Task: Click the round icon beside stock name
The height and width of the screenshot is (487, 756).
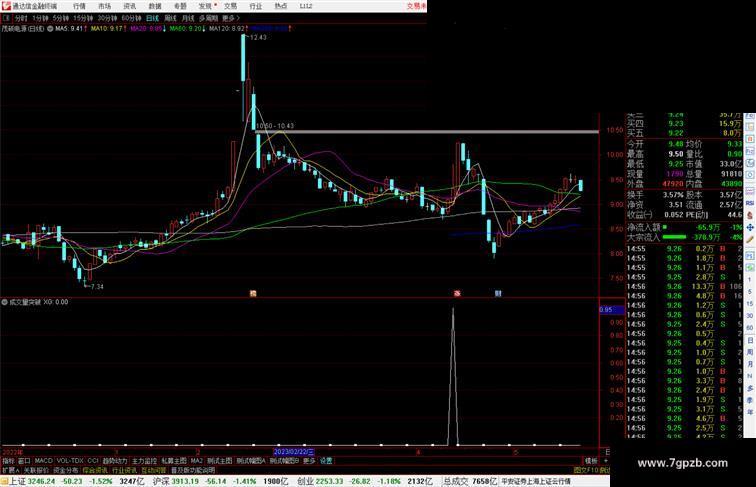Action: click(x=50, y=28)
